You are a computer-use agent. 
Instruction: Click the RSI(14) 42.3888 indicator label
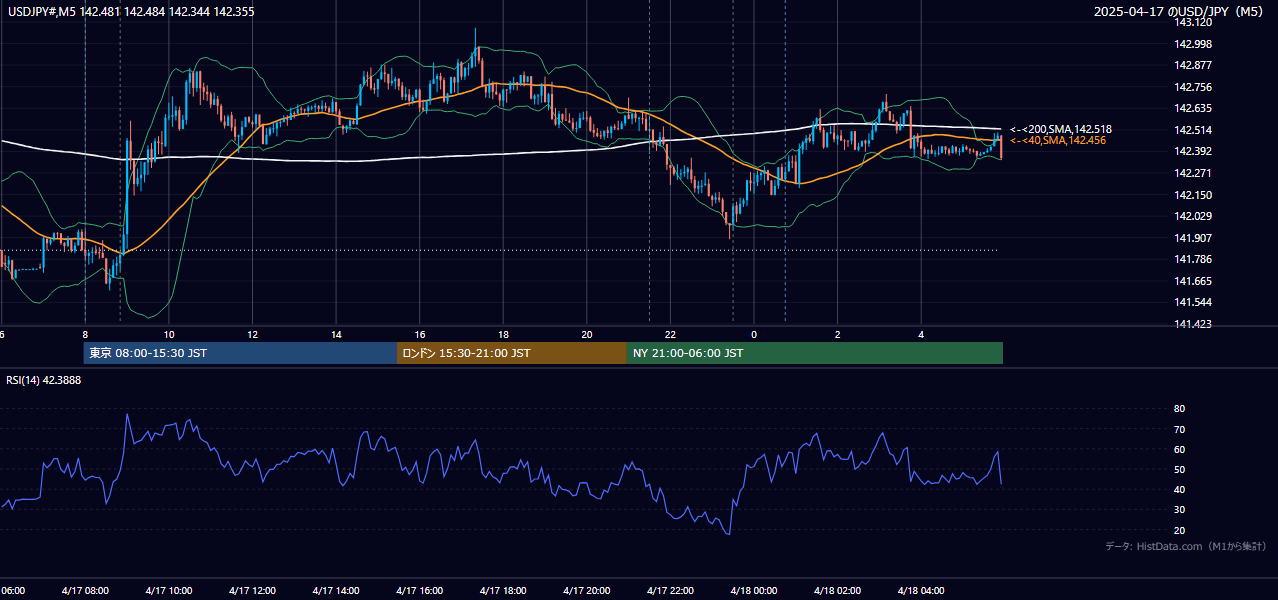tap(44, 380)
